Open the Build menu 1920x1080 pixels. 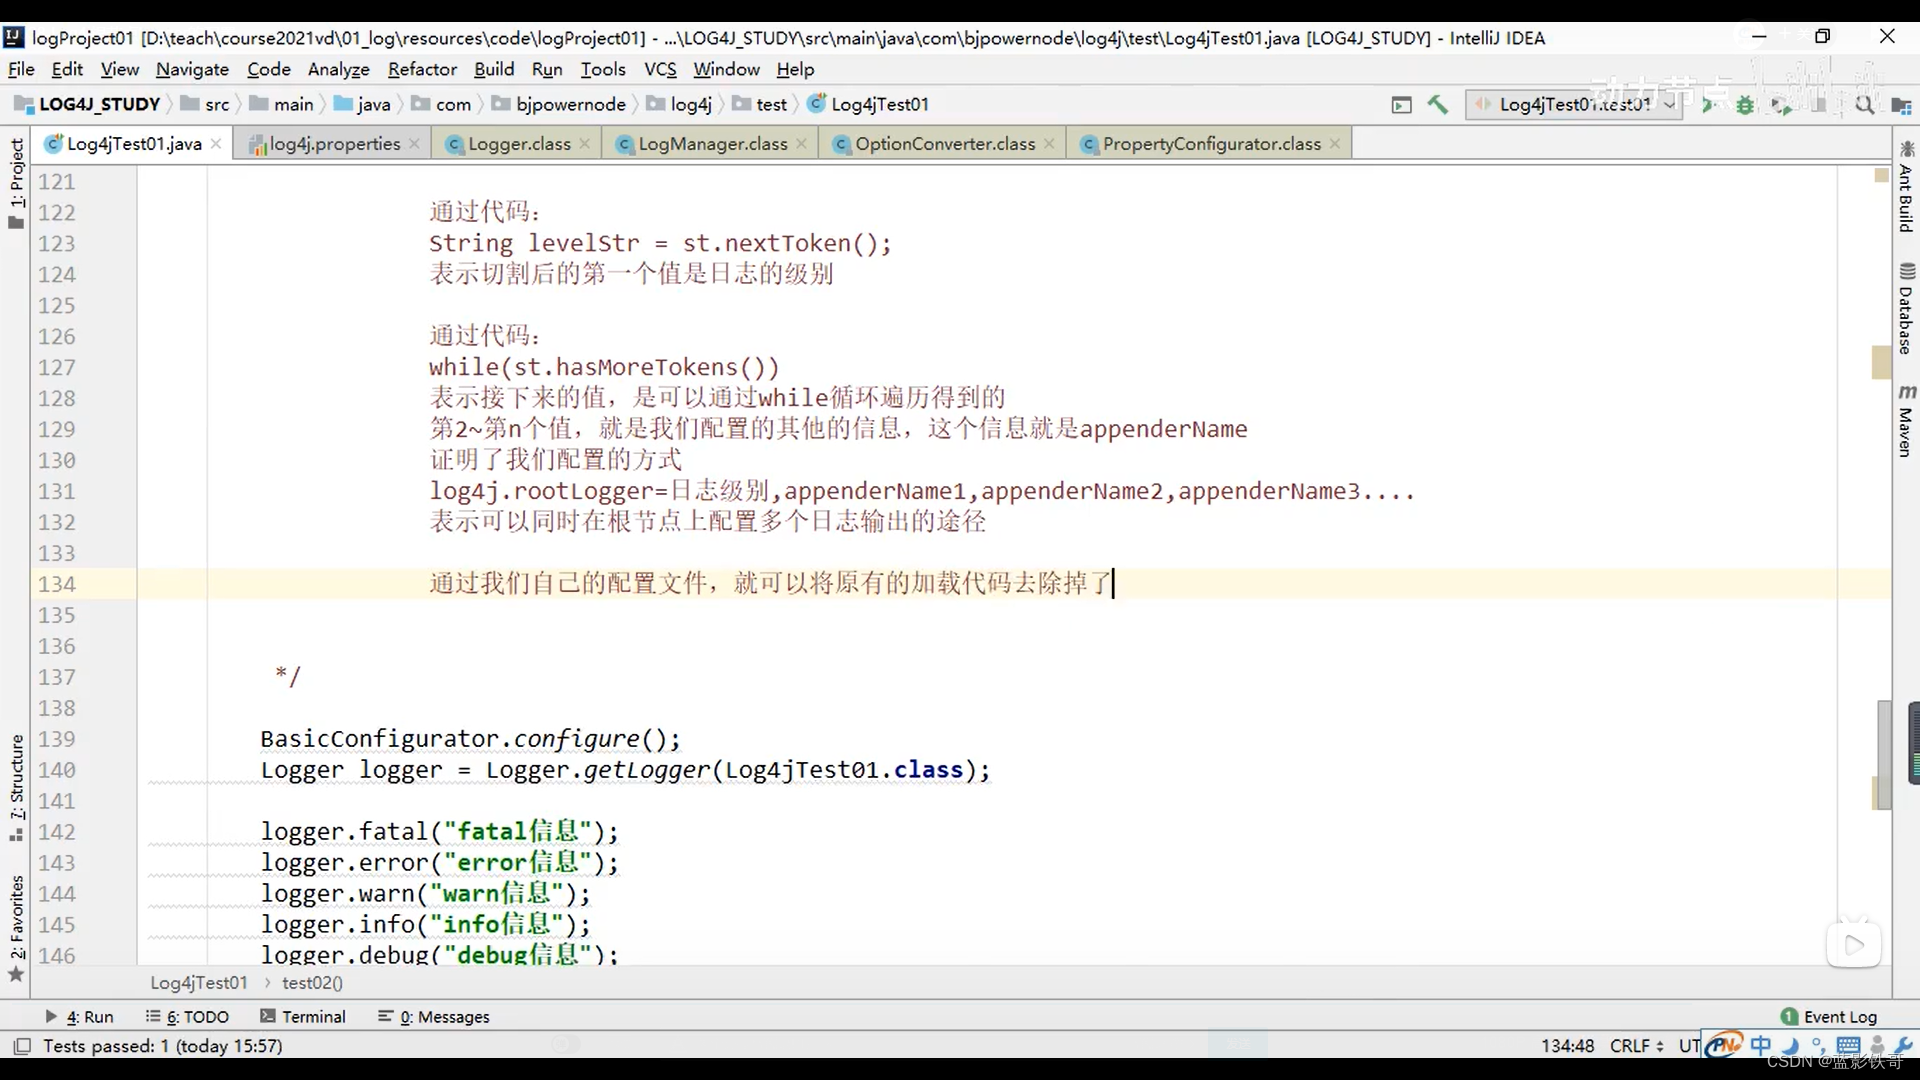(494, 69)
